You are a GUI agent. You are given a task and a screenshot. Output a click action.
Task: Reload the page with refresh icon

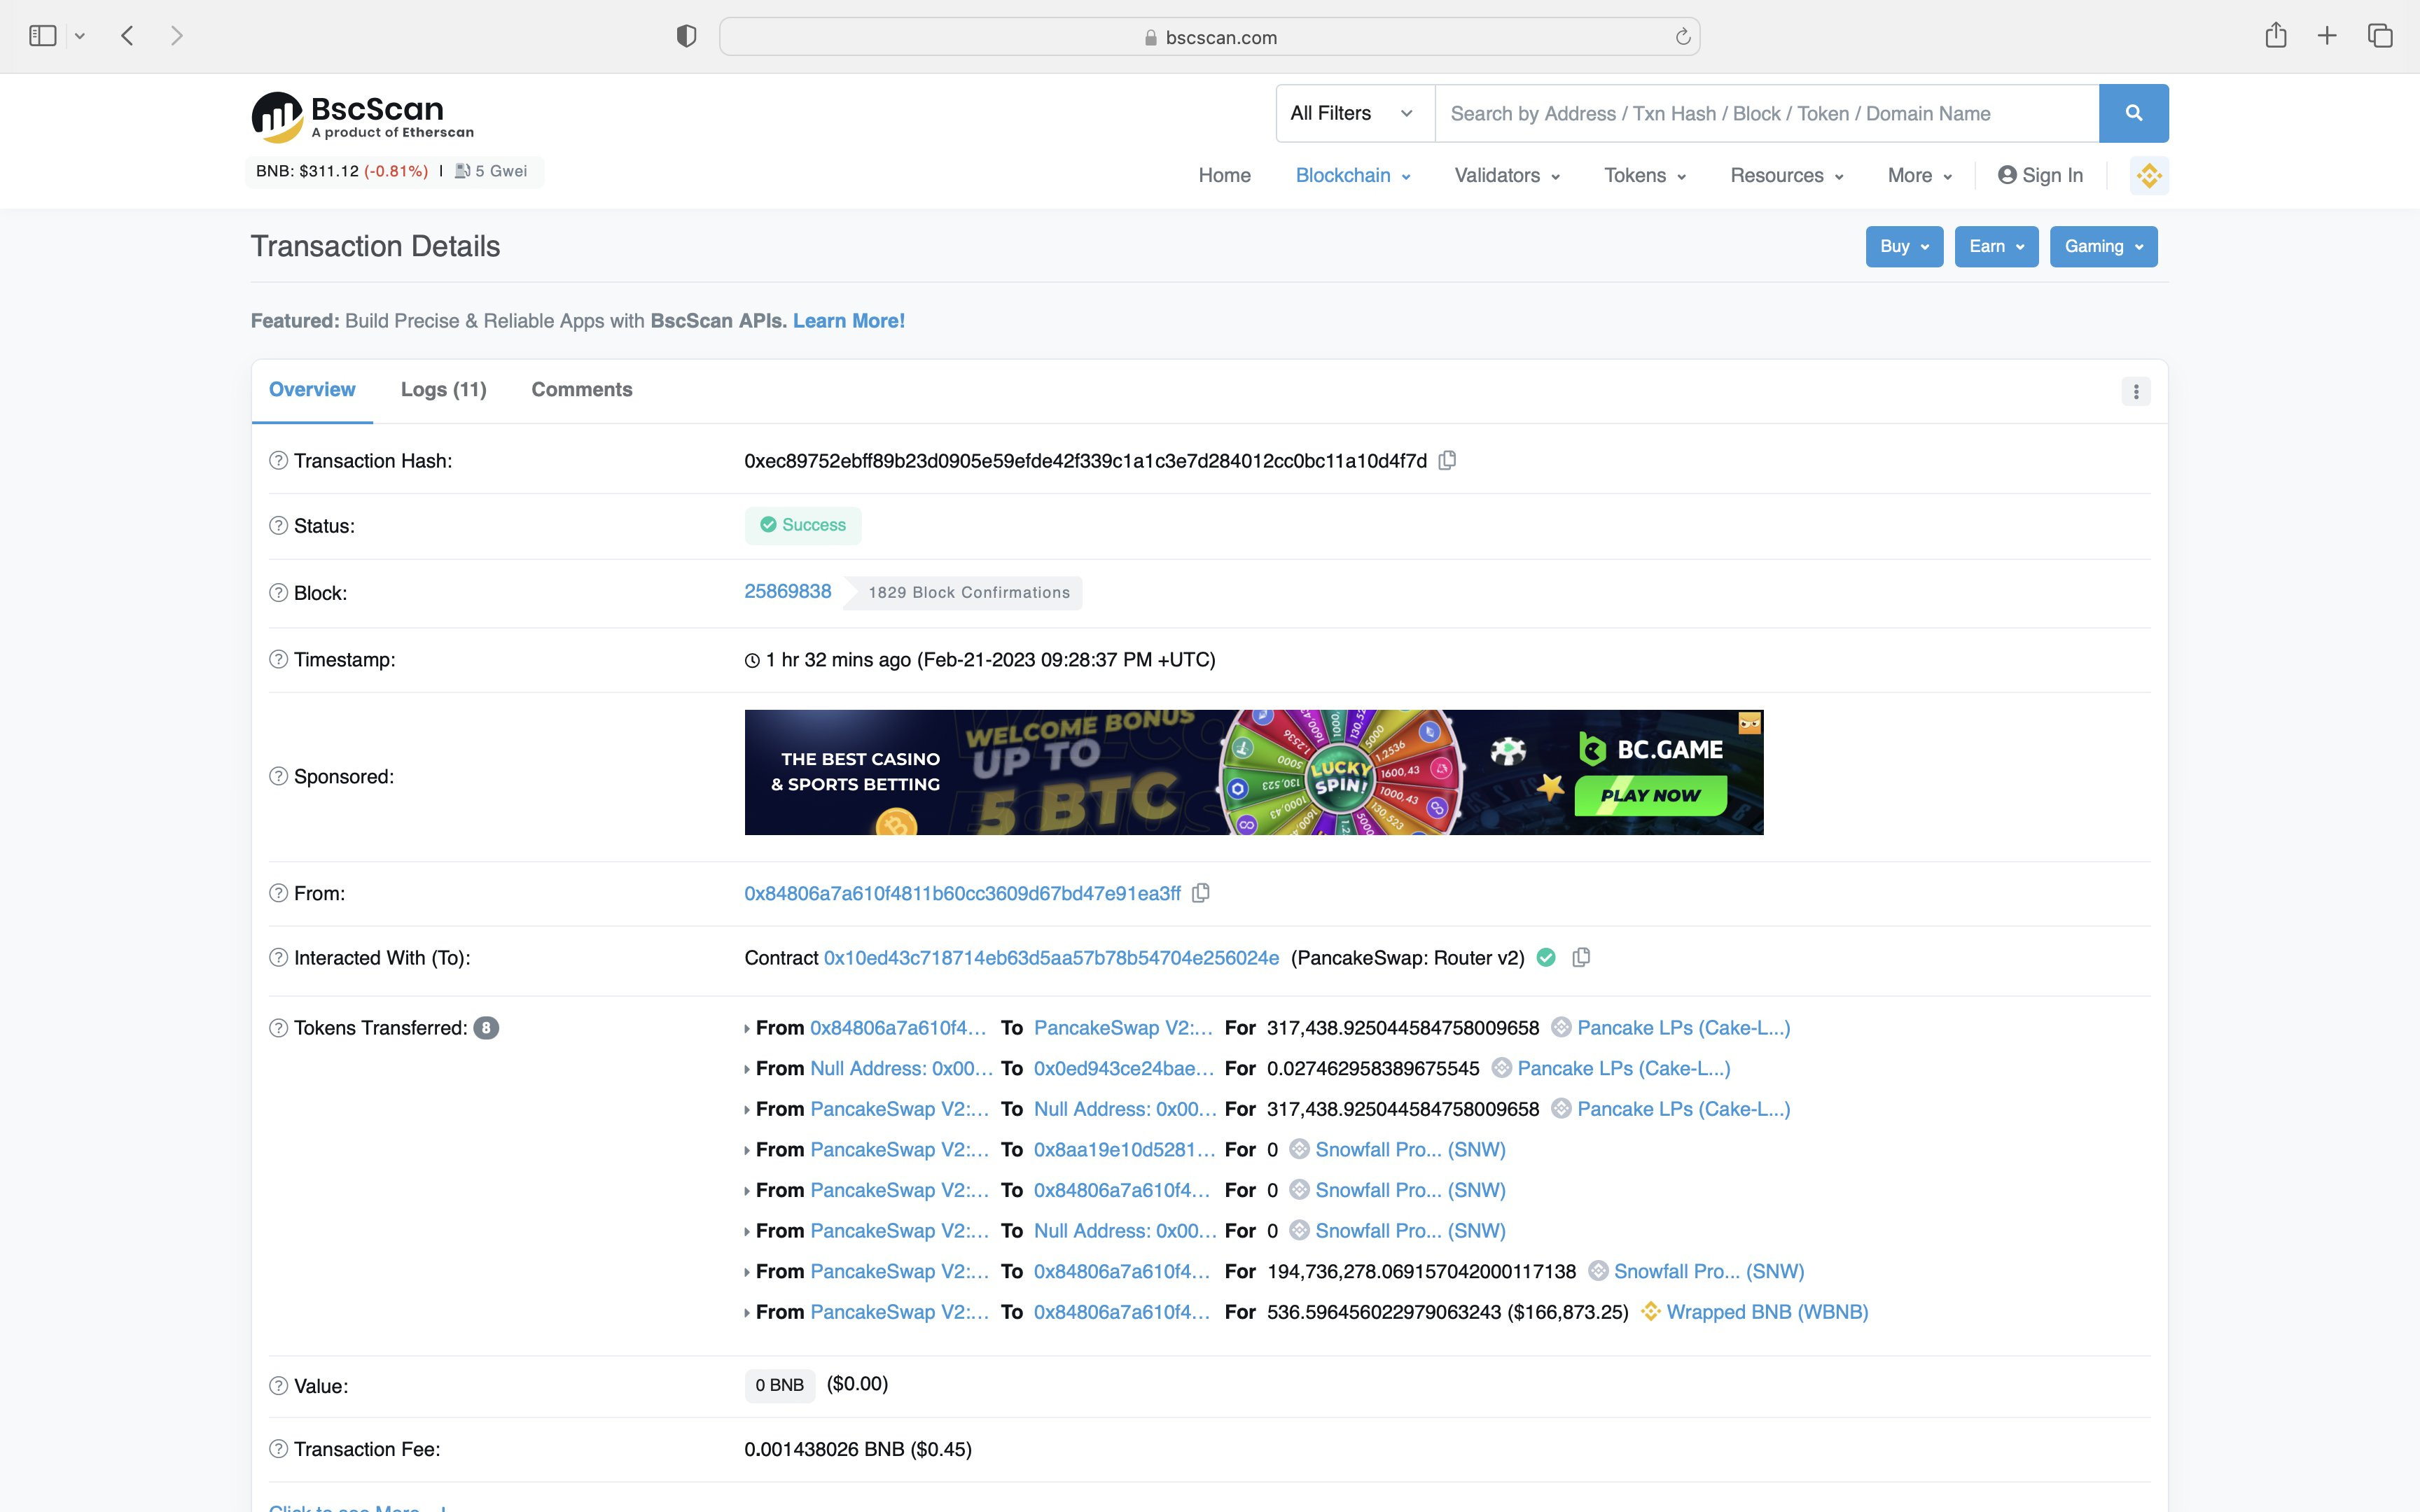[1683, 37]
